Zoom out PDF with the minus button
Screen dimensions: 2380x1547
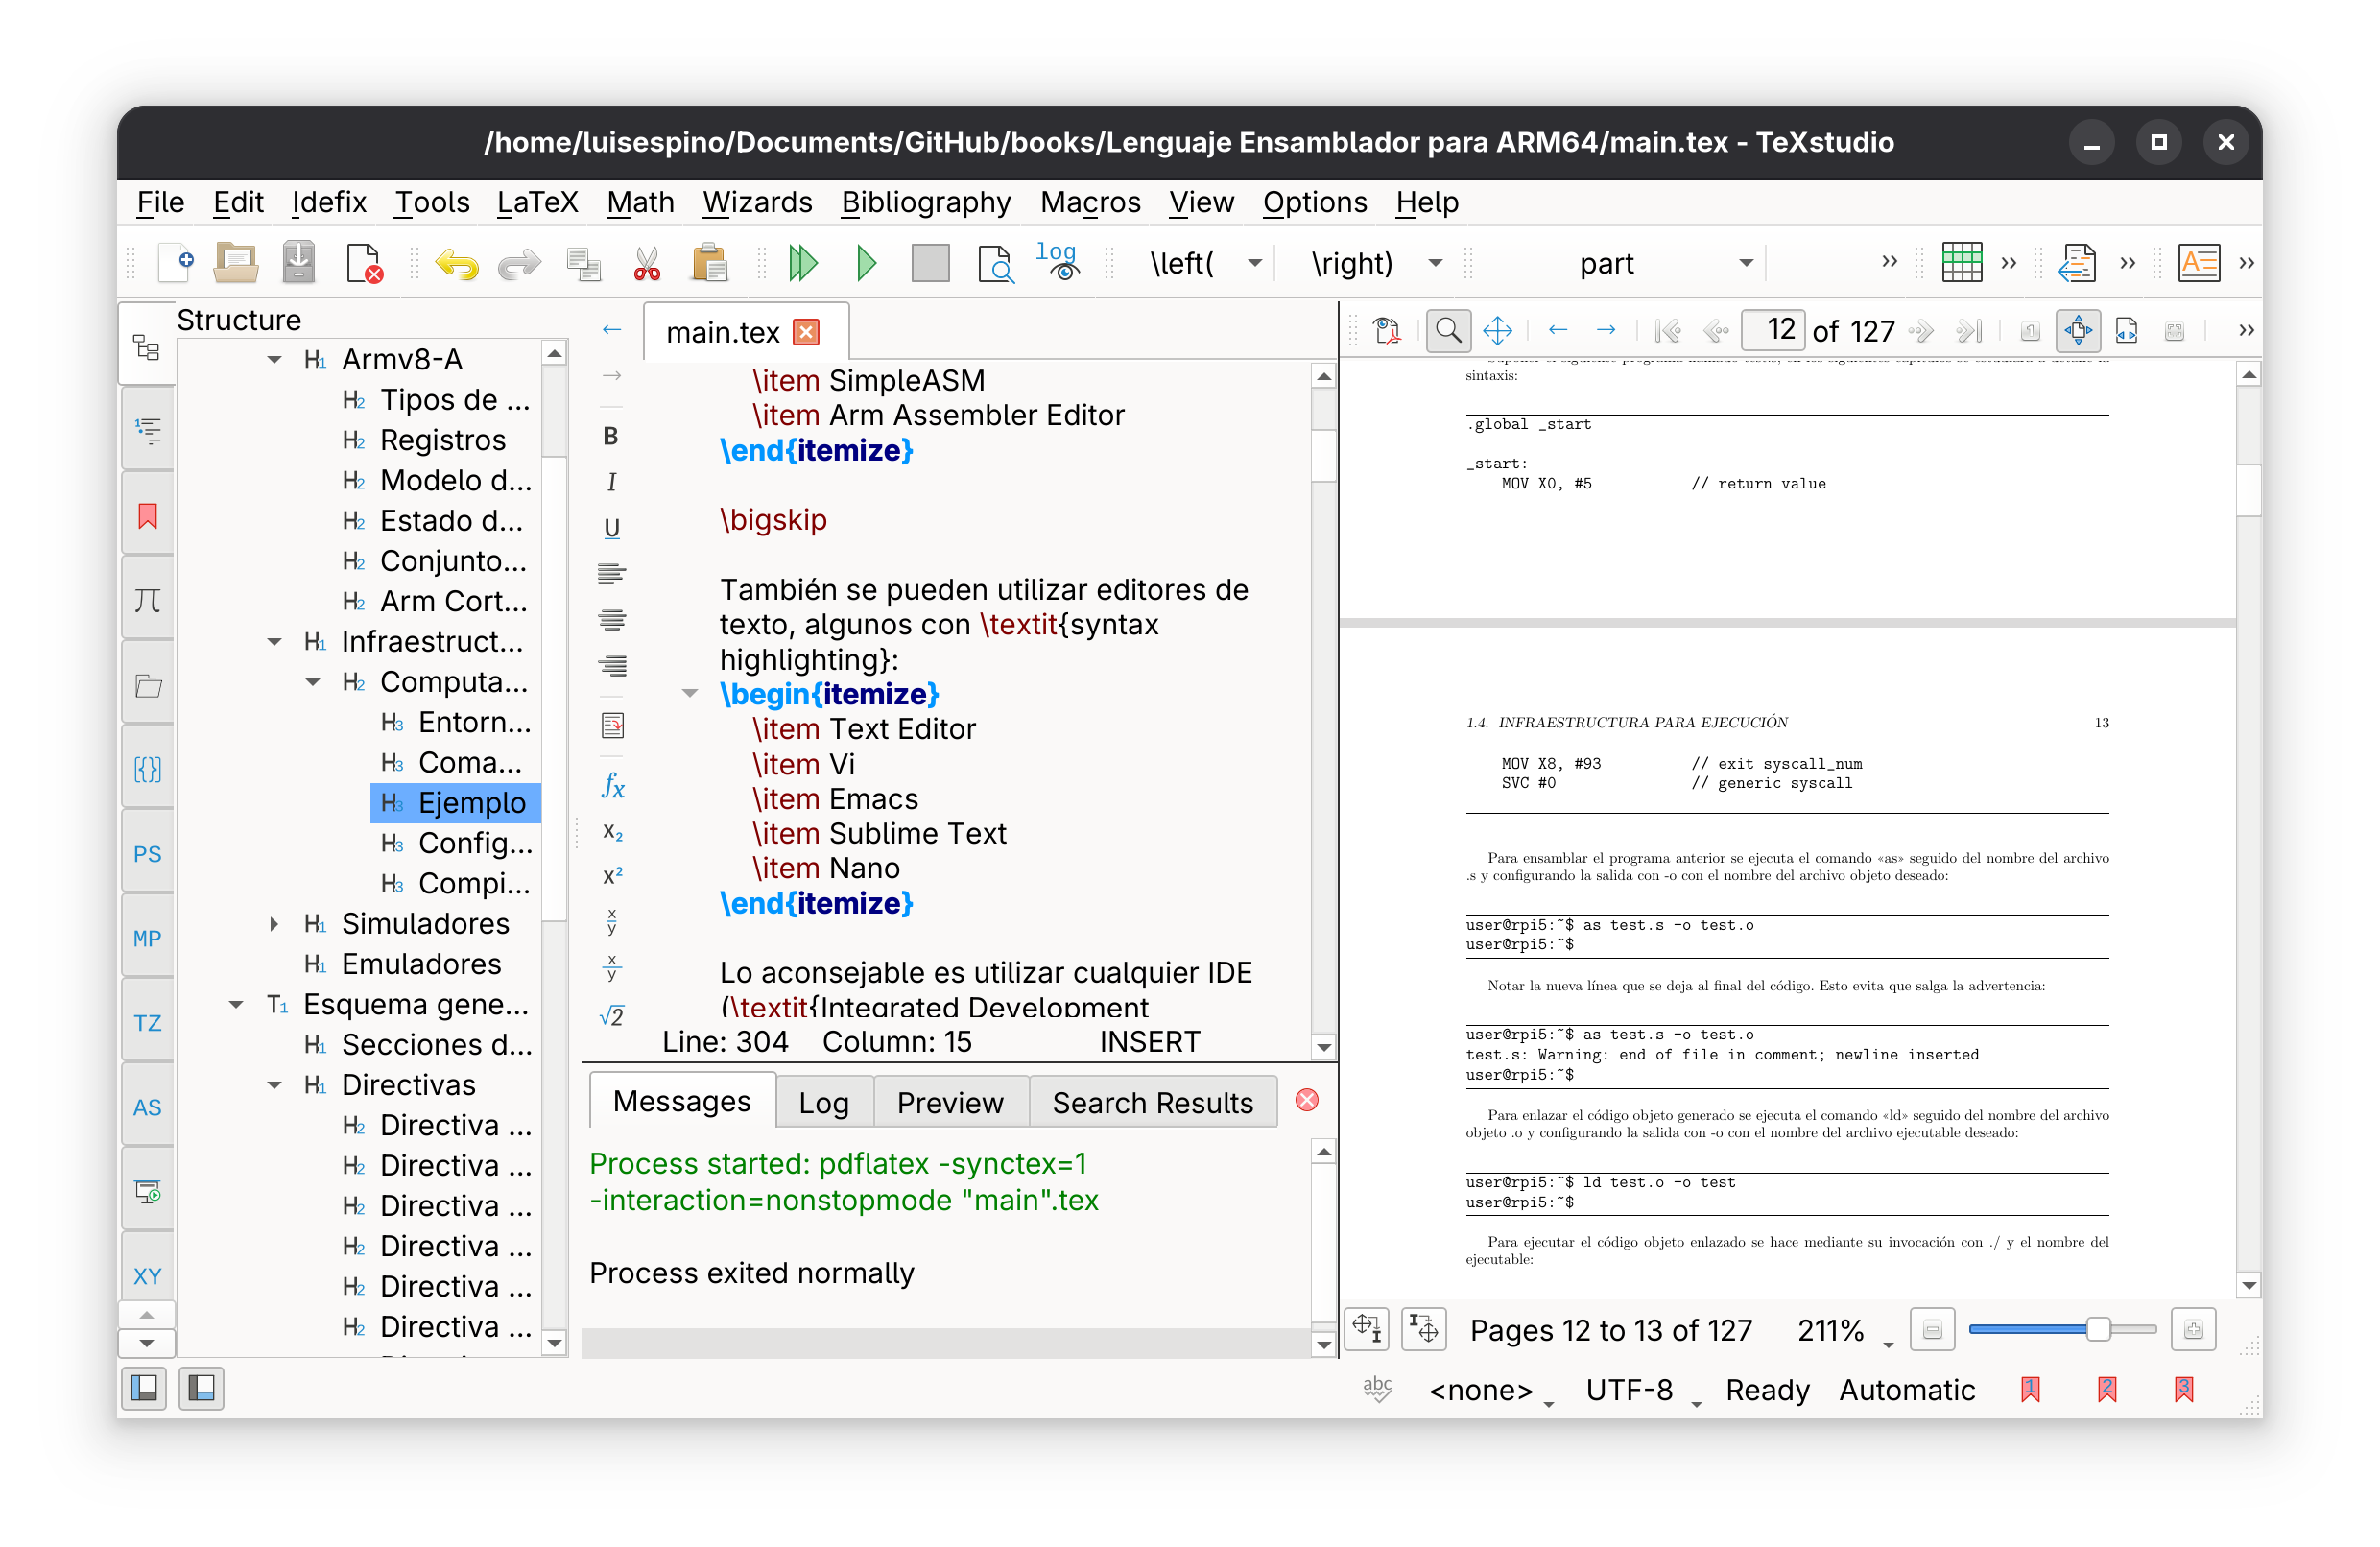click(1932, 1330)
